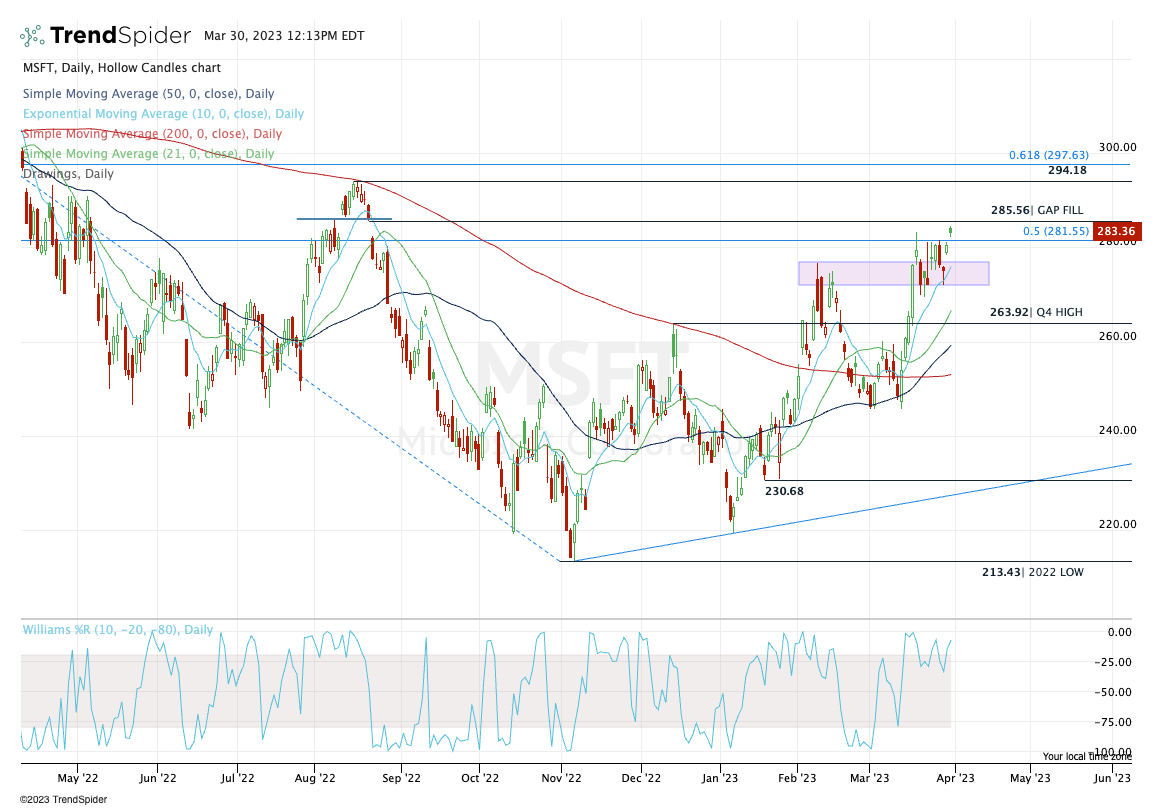Click the -50.00 Williams %R axis value
The width and height of the screenshot is (1162, 809).
point(1113,692)
